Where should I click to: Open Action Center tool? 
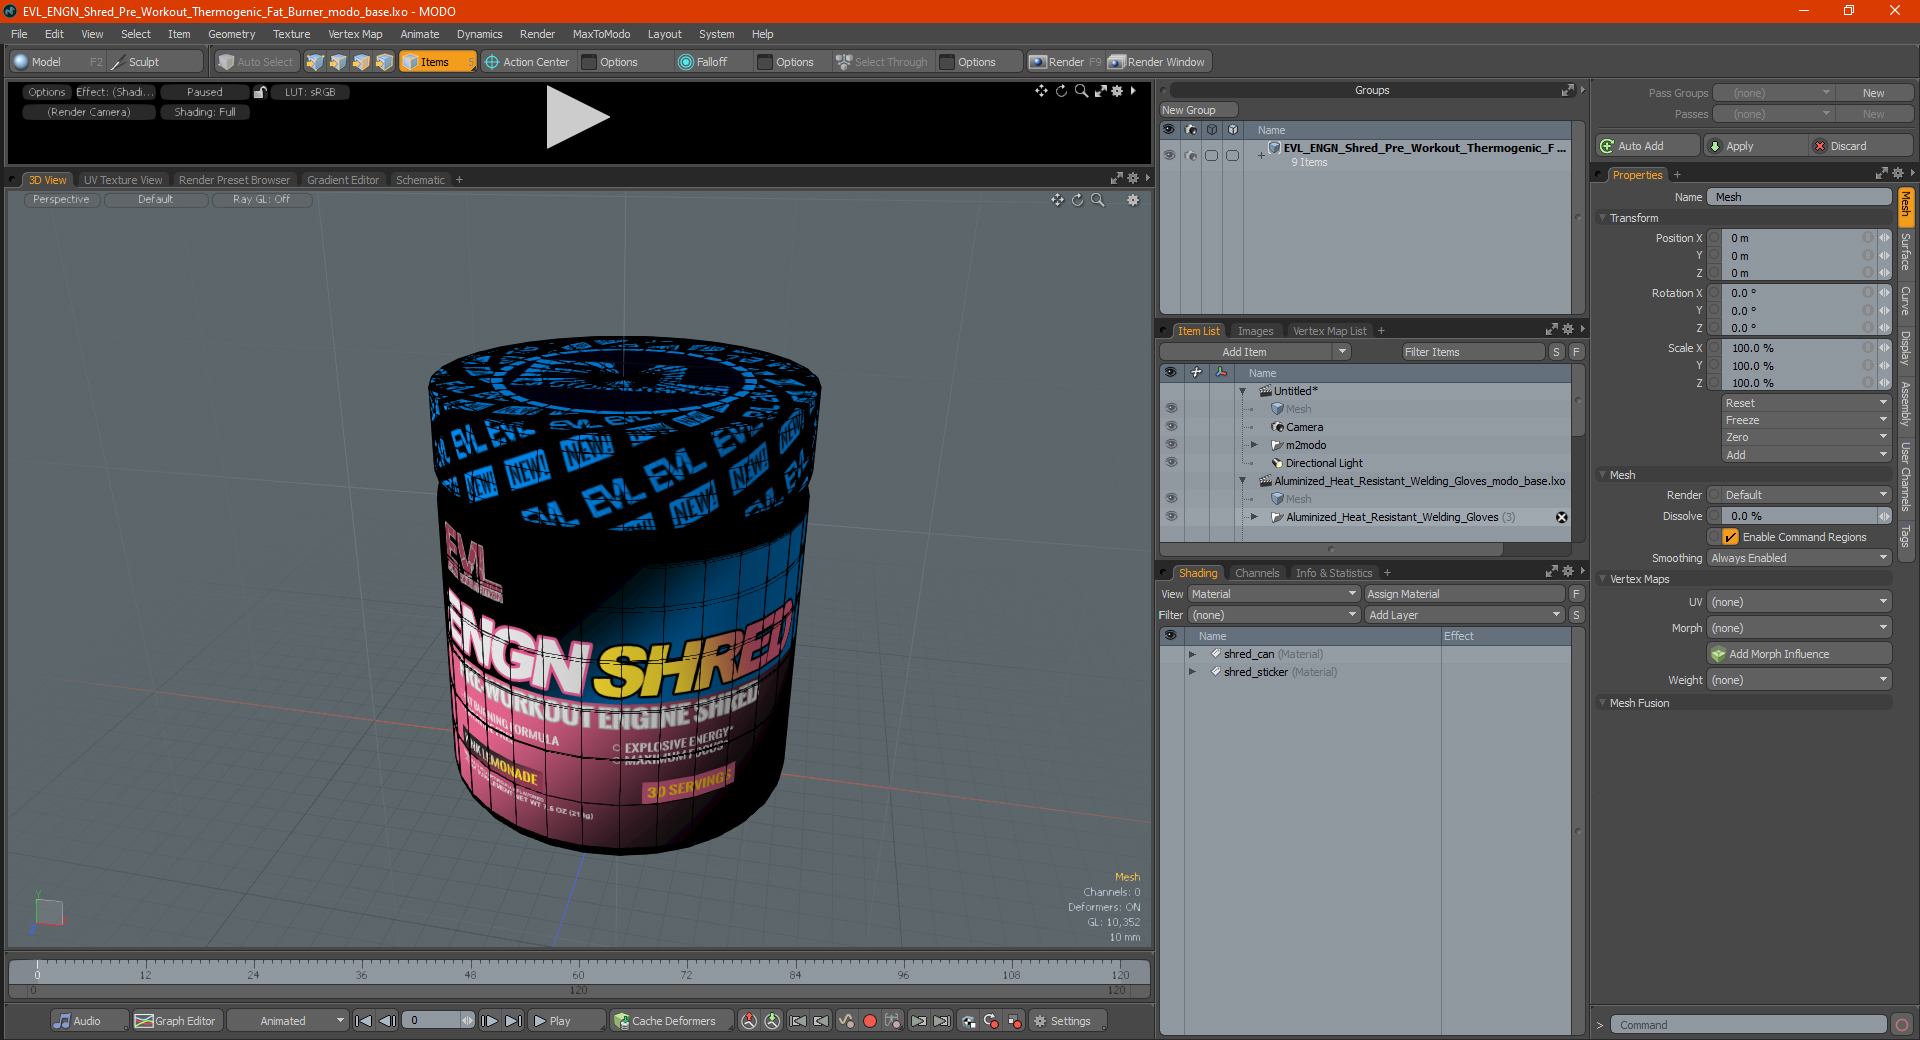tap(527, 62)
